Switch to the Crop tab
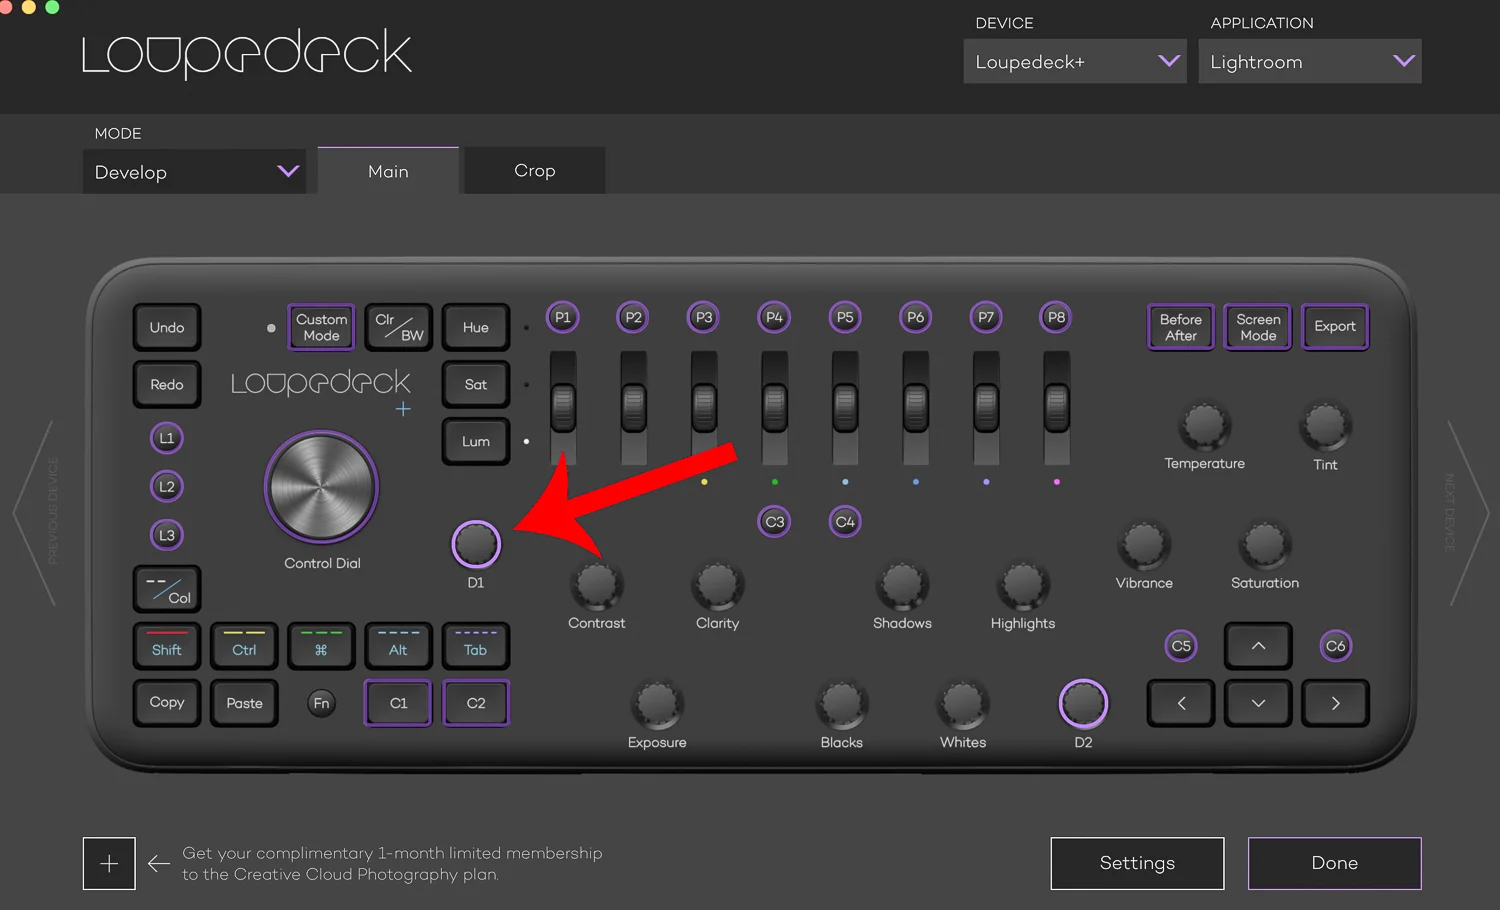The width and height of the screenshot is (1500, 910). (535, 171)
